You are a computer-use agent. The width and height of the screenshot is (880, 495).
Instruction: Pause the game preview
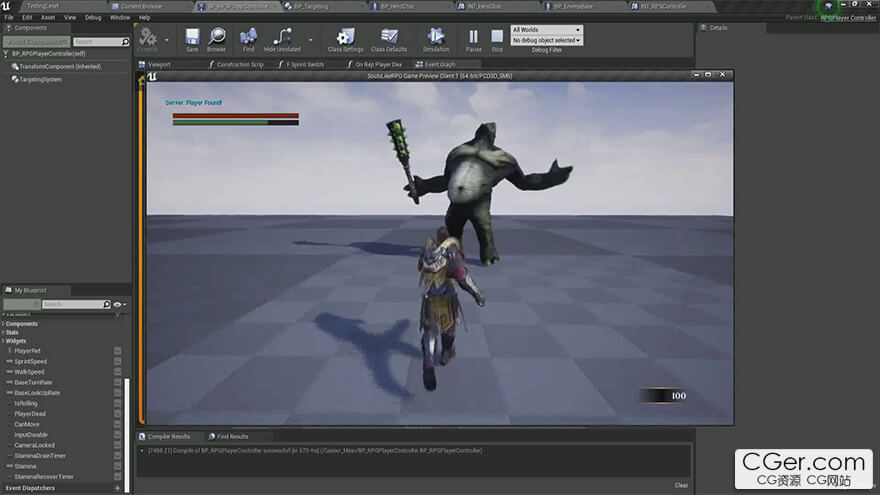474,37
